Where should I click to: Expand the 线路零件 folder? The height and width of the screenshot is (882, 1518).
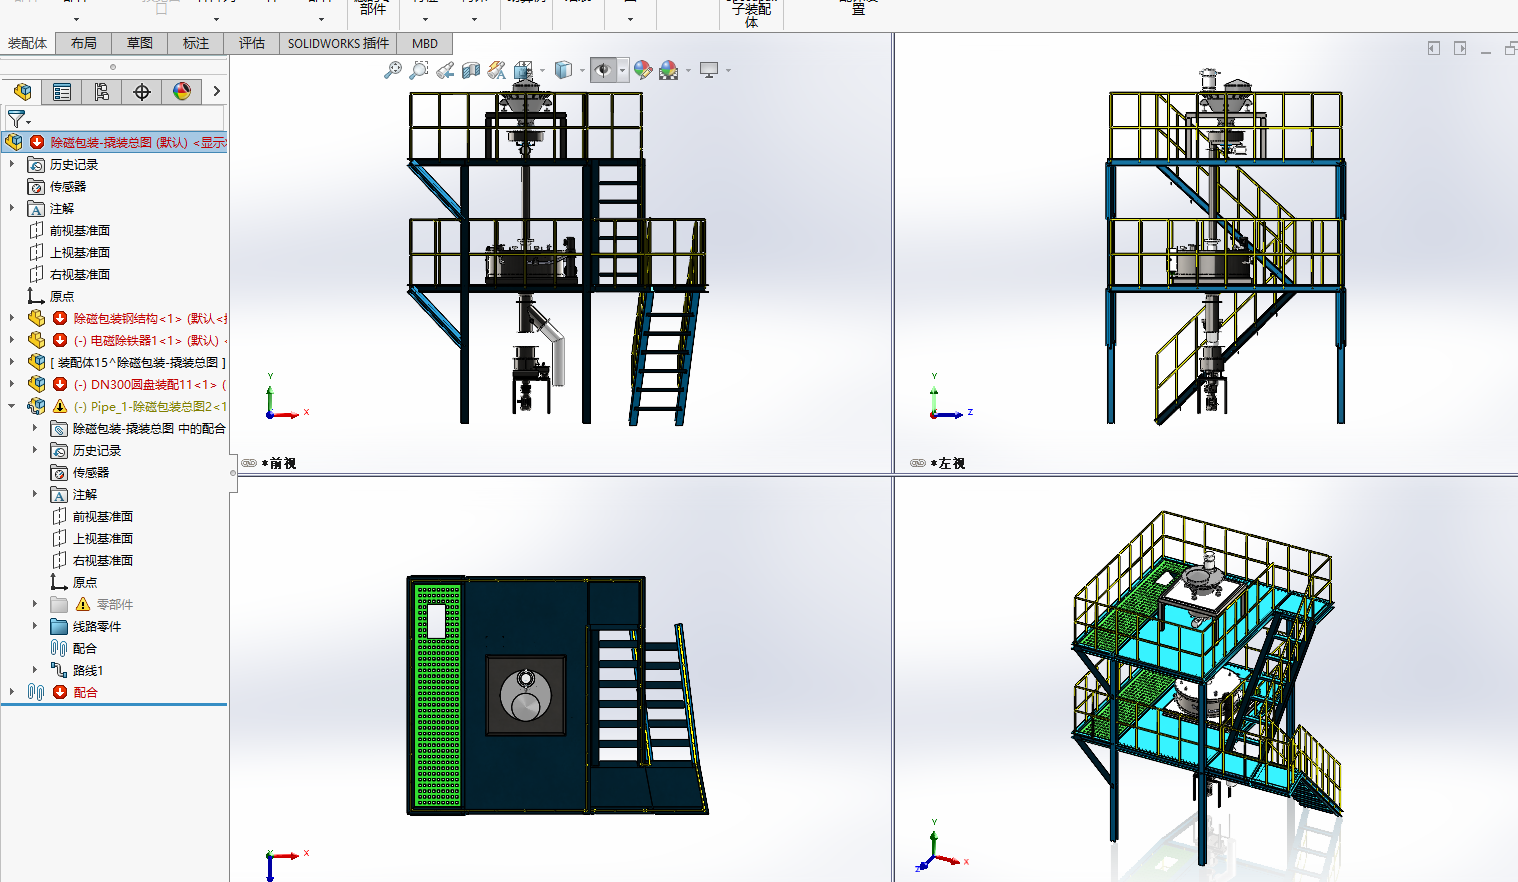click(35, 626)
